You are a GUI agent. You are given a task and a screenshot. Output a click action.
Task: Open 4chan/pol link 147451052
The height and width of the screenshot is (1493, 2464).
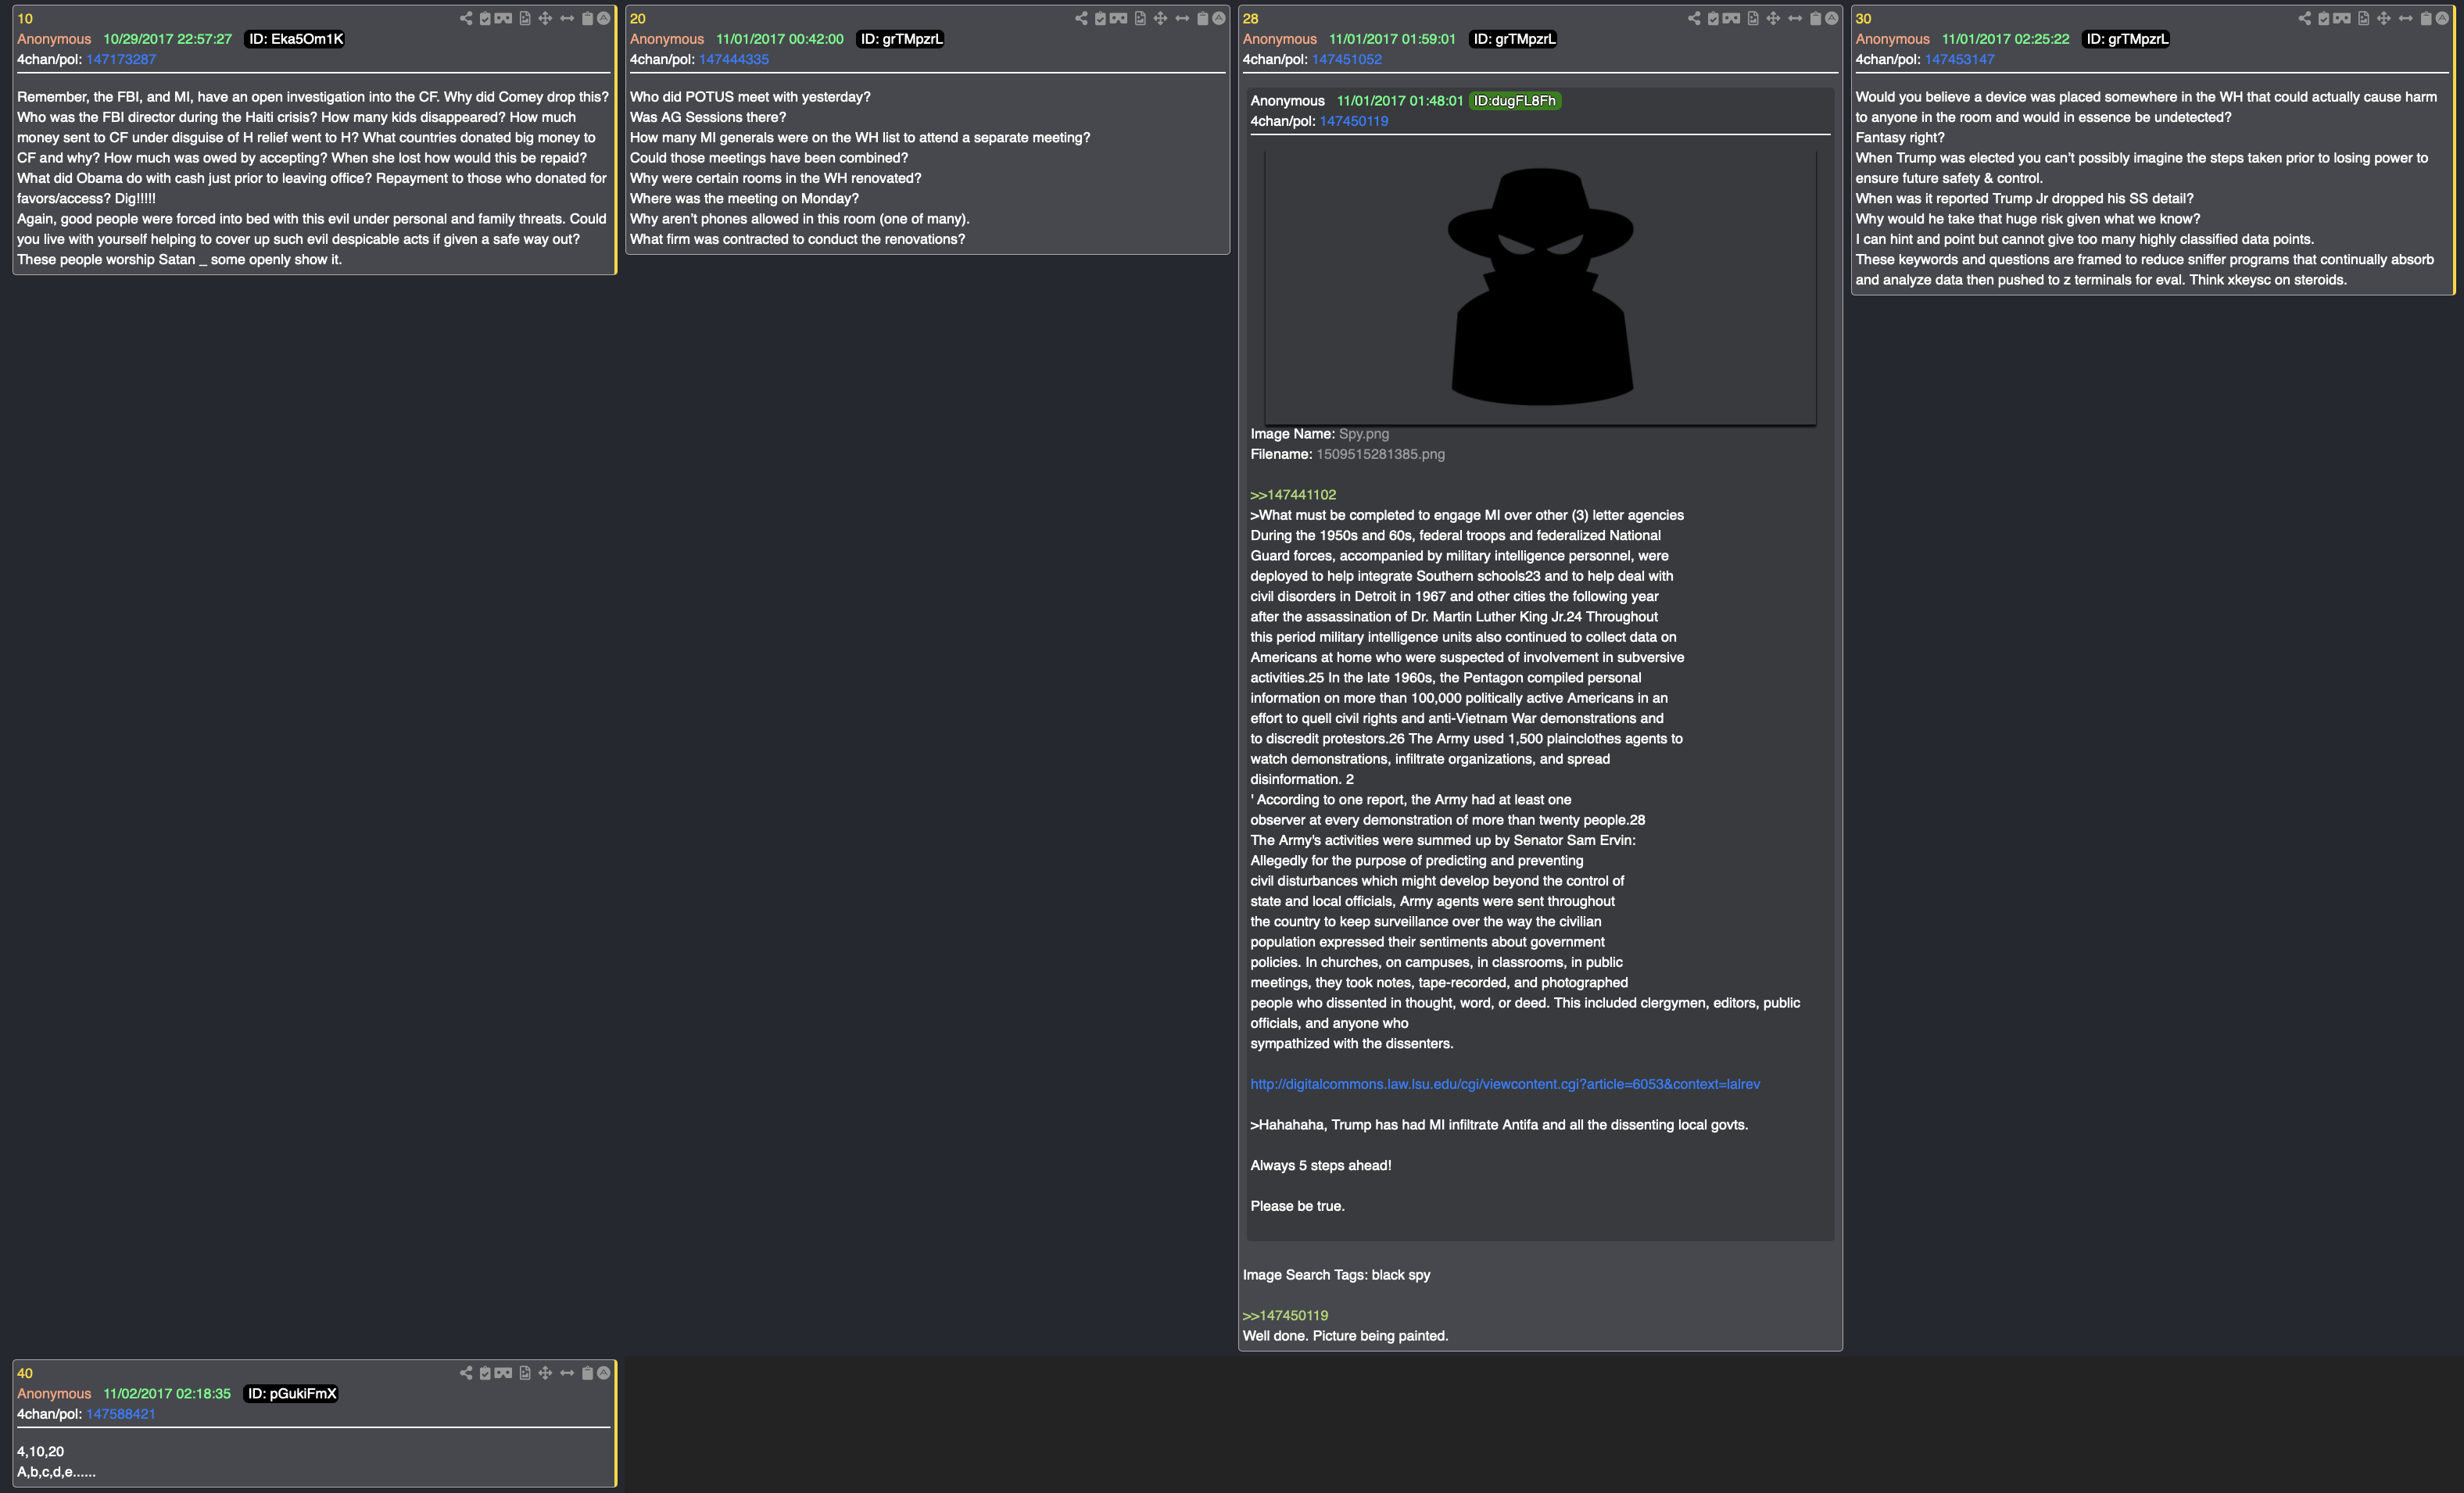click(1347, 59)
